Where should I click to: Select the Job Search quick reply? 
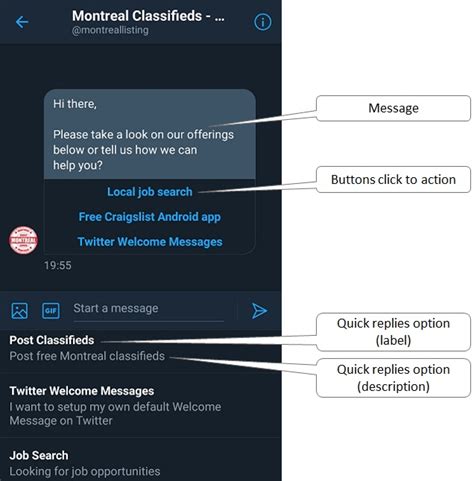(140, 463)
